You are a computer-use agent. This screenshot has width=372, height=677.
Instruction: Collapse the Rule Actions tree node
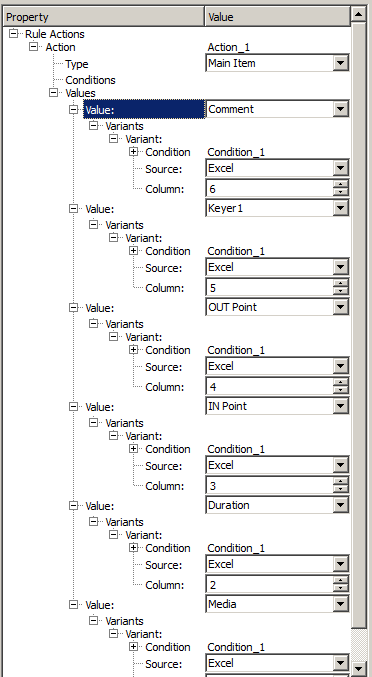tap(14, 34)
